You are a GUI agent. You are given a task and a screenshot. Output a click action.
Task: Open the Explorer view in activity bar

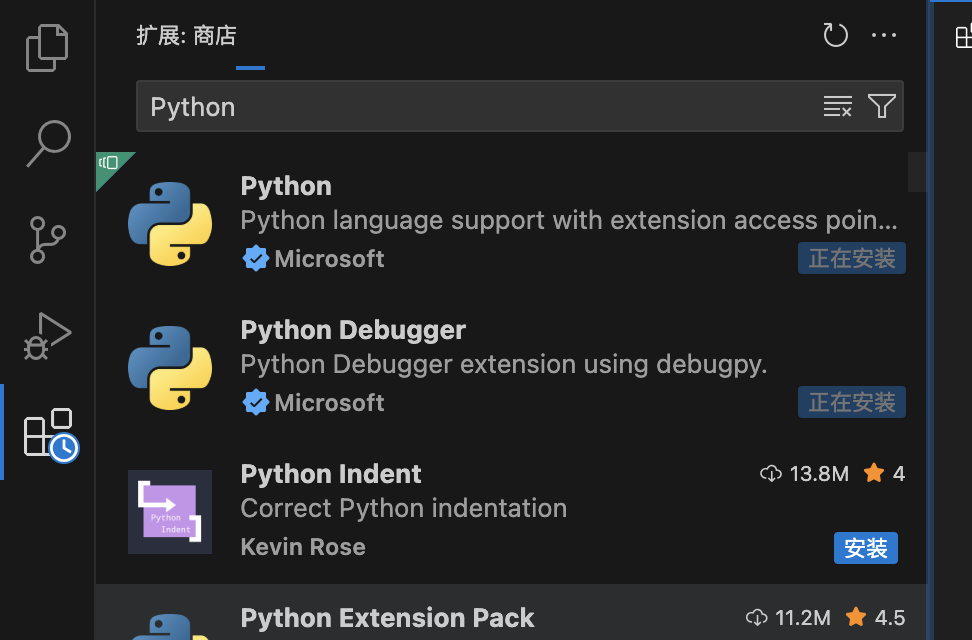click(47, 48)
